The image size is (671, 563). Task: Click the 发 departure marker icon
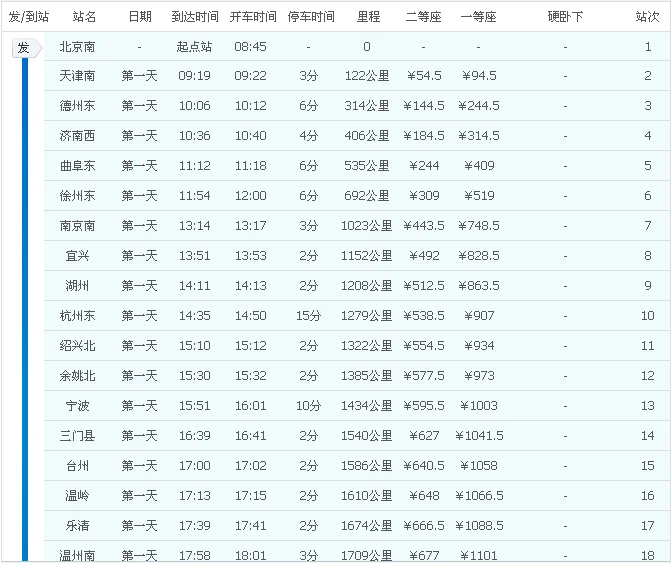tap(27, 48)
